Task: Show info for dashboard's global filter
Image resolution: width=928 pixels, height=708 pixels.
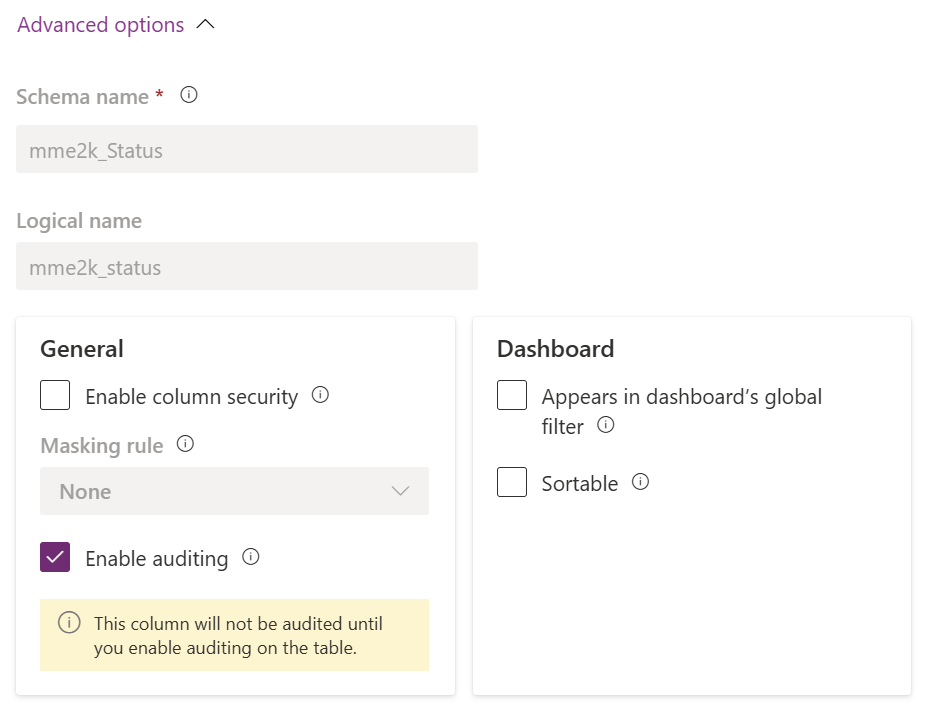Action: (x=605, y=425)
